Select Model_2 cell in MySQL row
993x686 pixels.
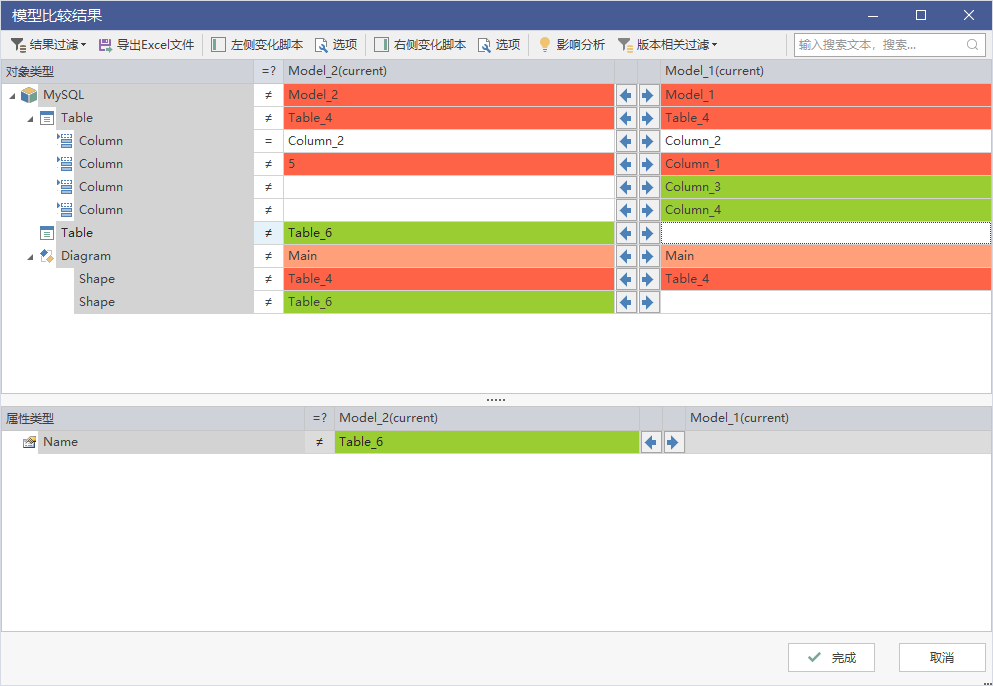[449, 95]
